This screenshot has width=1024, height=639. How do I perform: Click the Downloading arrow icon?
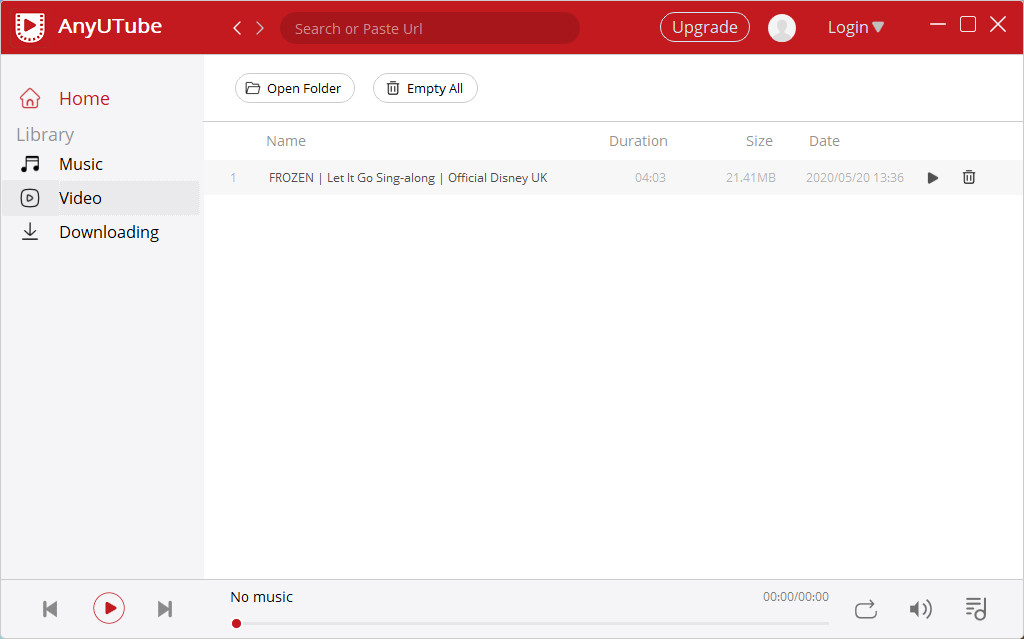point(30,232)
